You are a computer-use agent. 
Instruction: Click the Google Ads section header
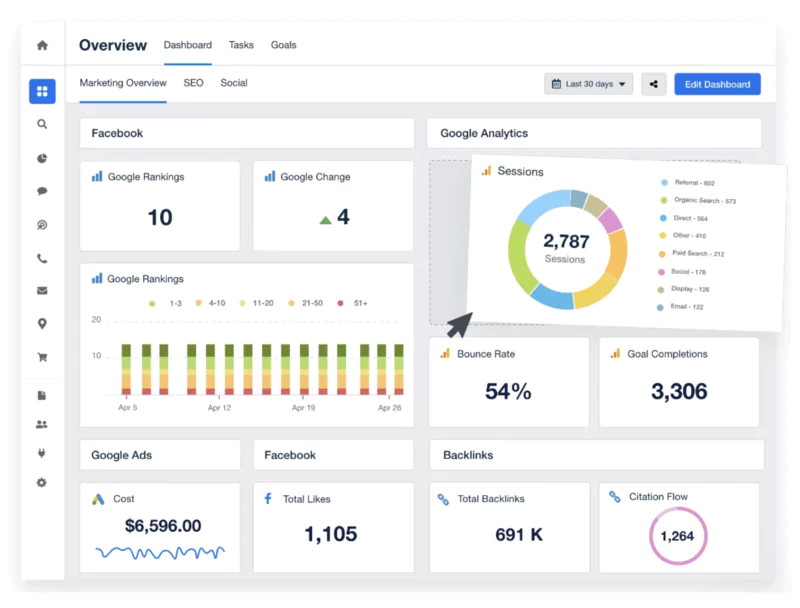tap(160, 455)
